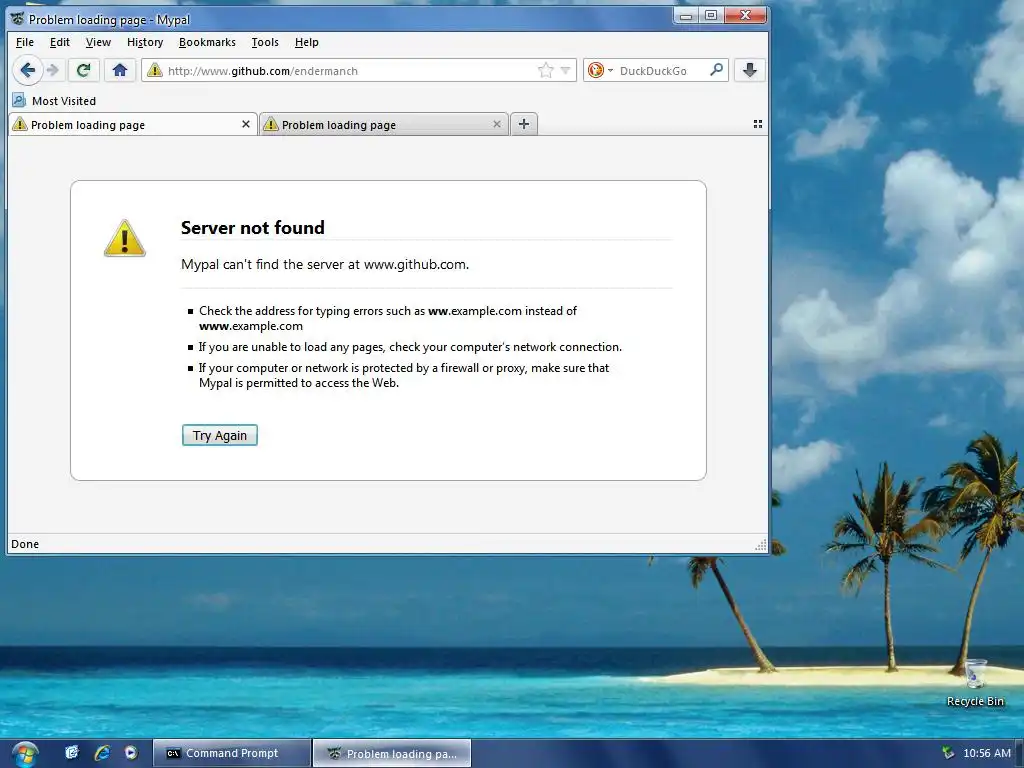Click the window resize grip in status bar

(x=761, y=545)
